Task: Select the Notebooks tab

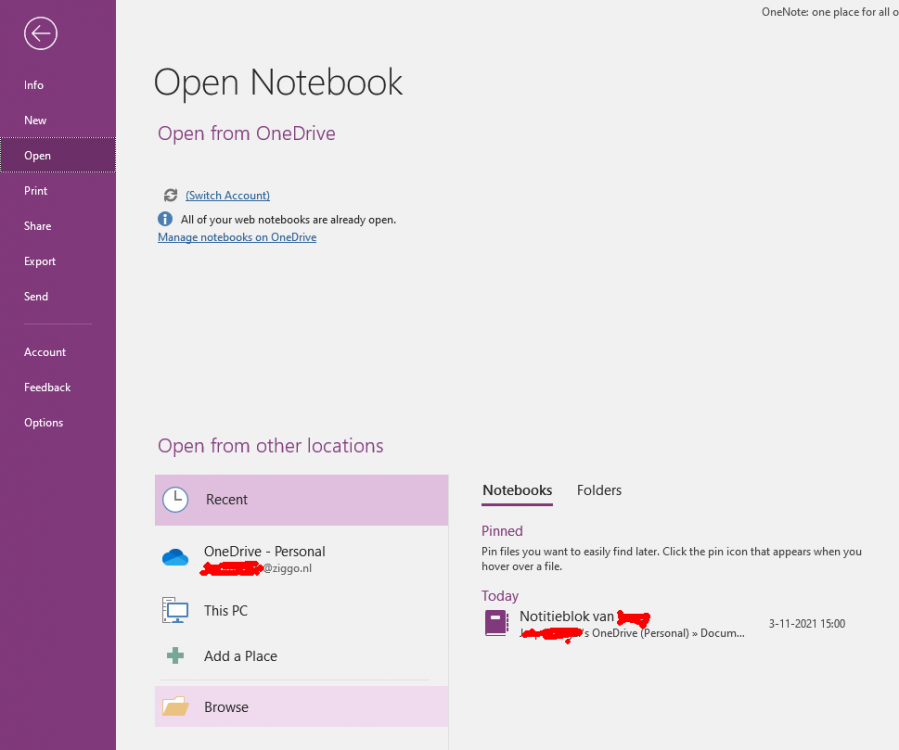Action: pyautogui.click(x=517, y=490)
